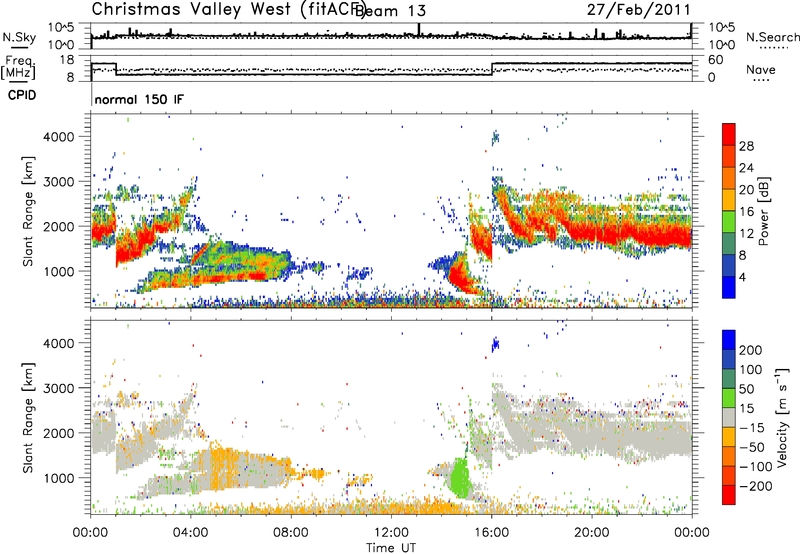The image size is (800, 554).
Task: Click the date "27/Feb/2011"
Action: [639, 10]
